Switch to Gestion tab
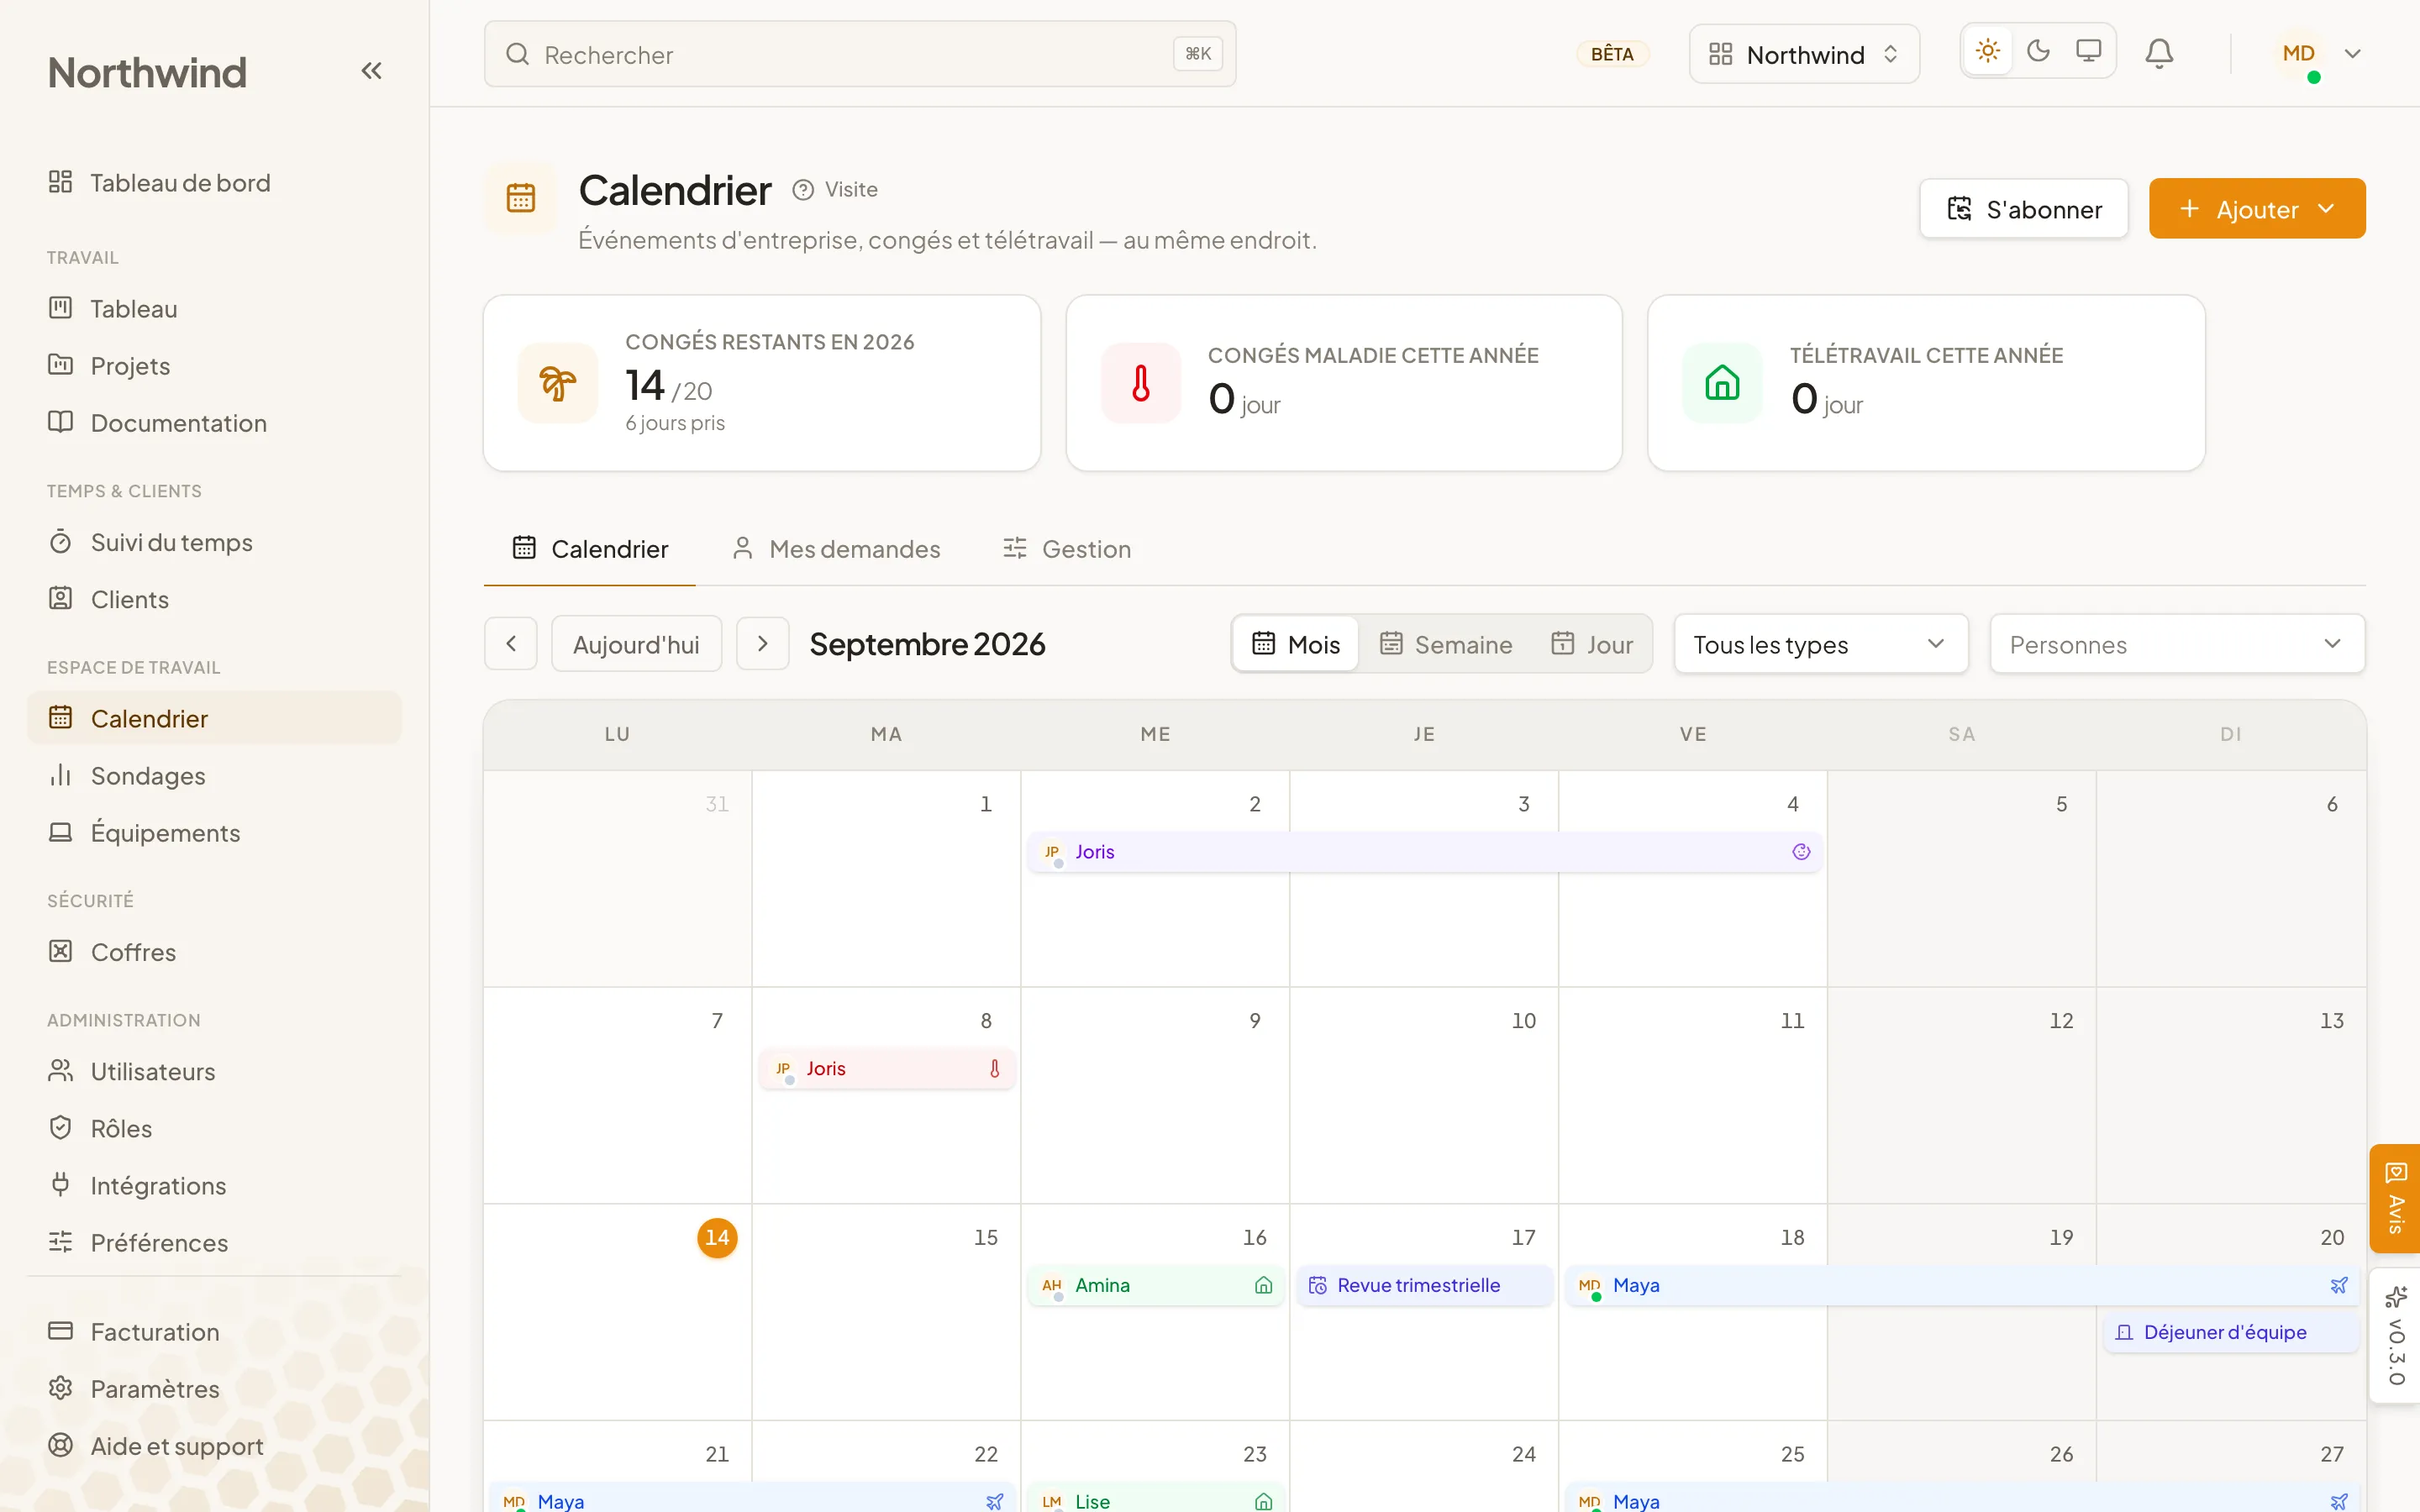 (1067, 549)
